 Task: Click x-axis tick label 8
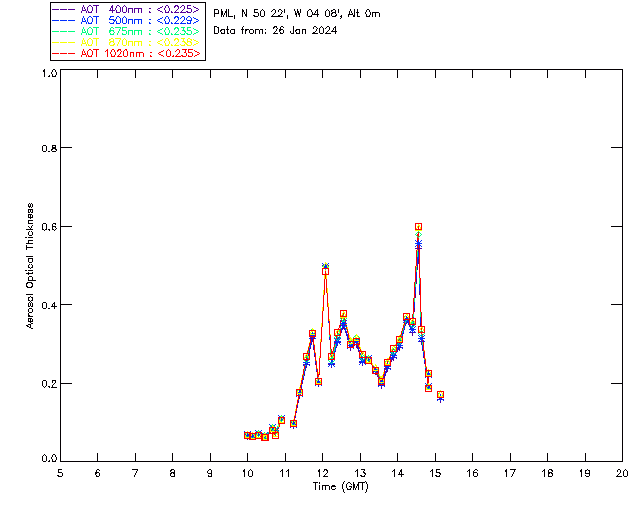coord(173,473)
